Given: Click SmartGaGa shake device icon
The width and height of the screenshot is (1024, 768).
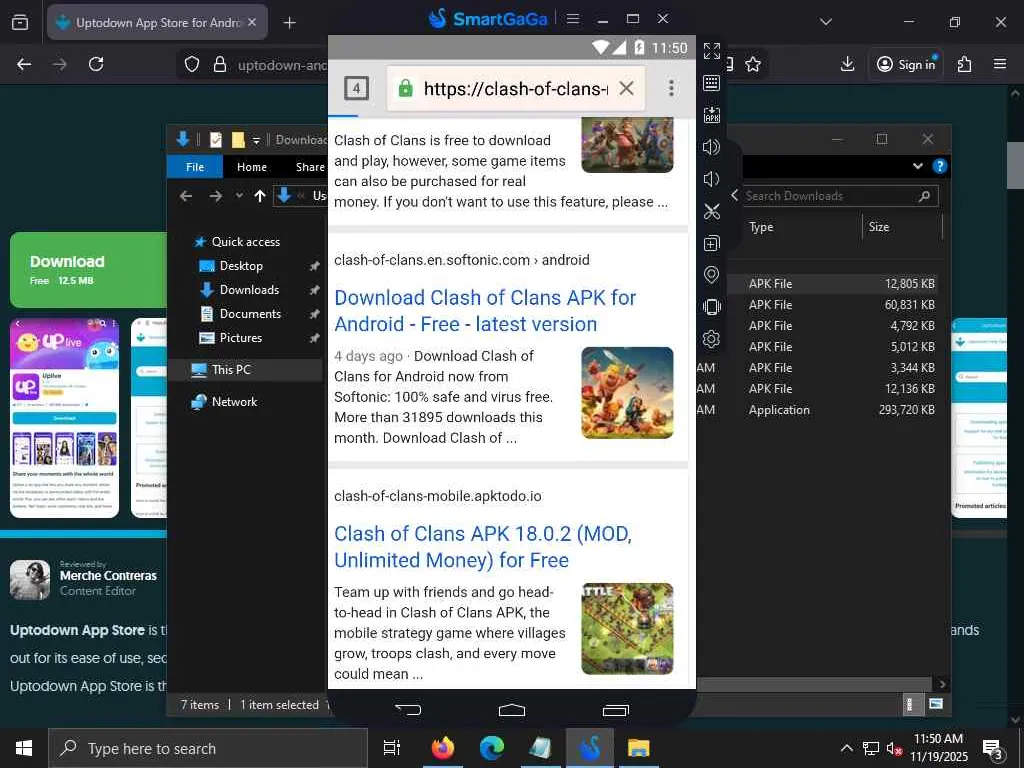Looking at the screenshot, I should (x=712, y=306).
